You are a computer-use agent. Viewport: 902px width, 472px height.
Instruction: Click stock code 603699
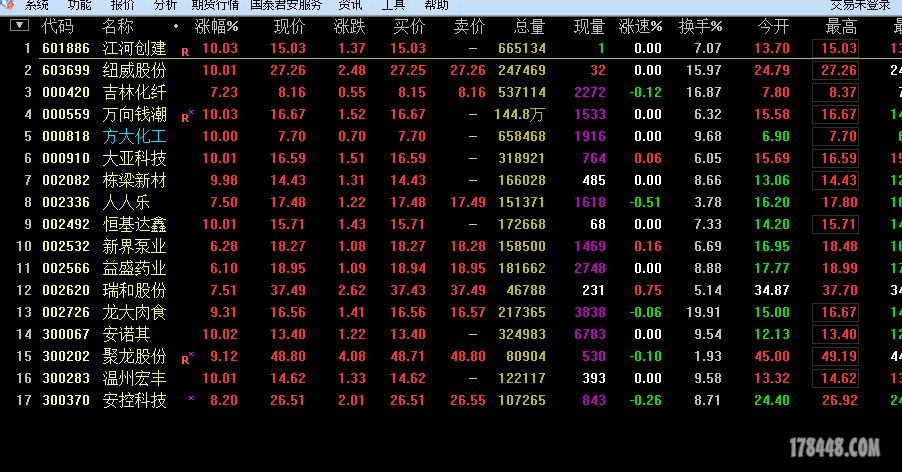point(66,70)
